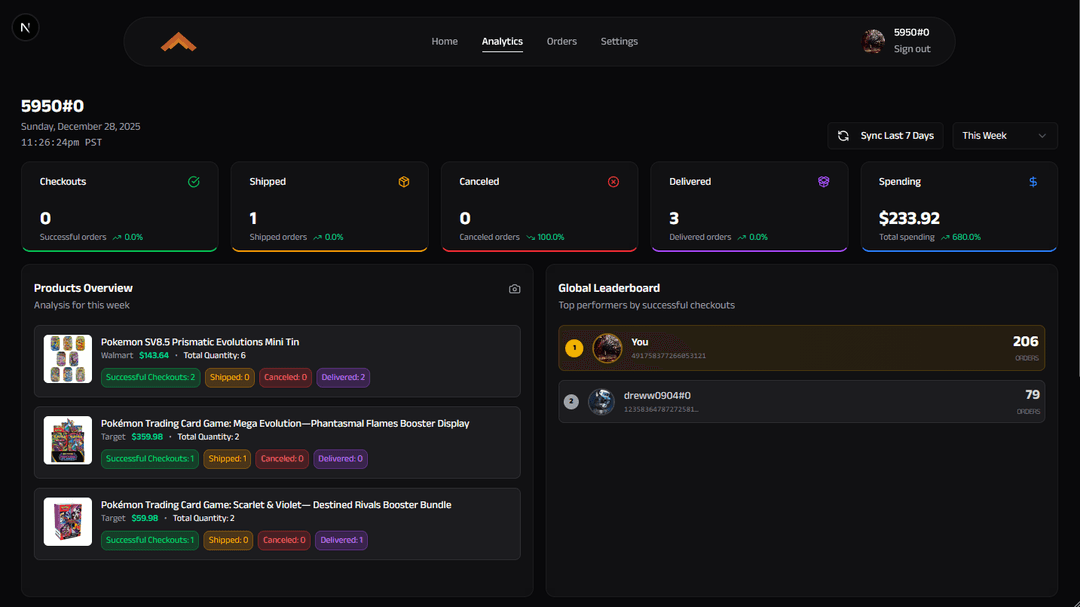Switch to the Orders tab

562,41
